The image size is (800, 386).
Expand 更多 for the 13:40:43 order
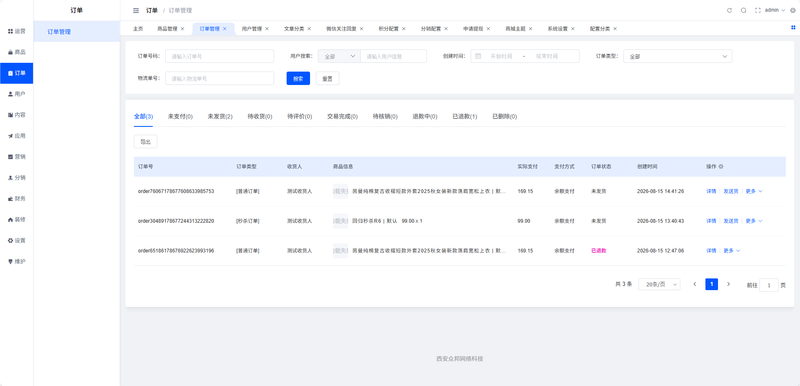754,221
